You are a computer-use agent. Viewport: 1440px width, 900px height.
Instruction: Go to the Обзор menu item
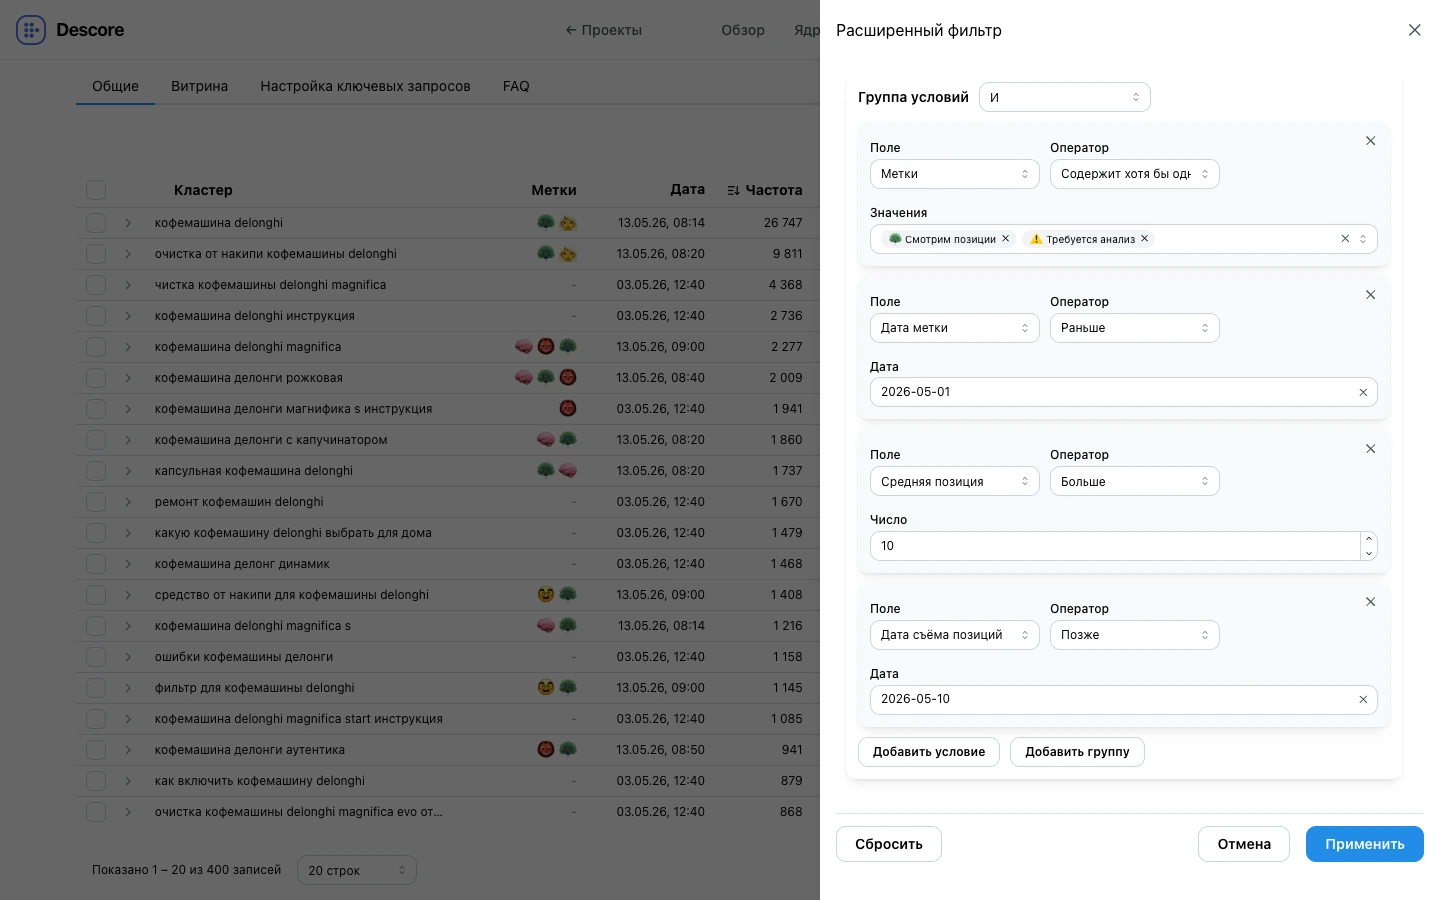pyautogui.click(x=743, y=30)
